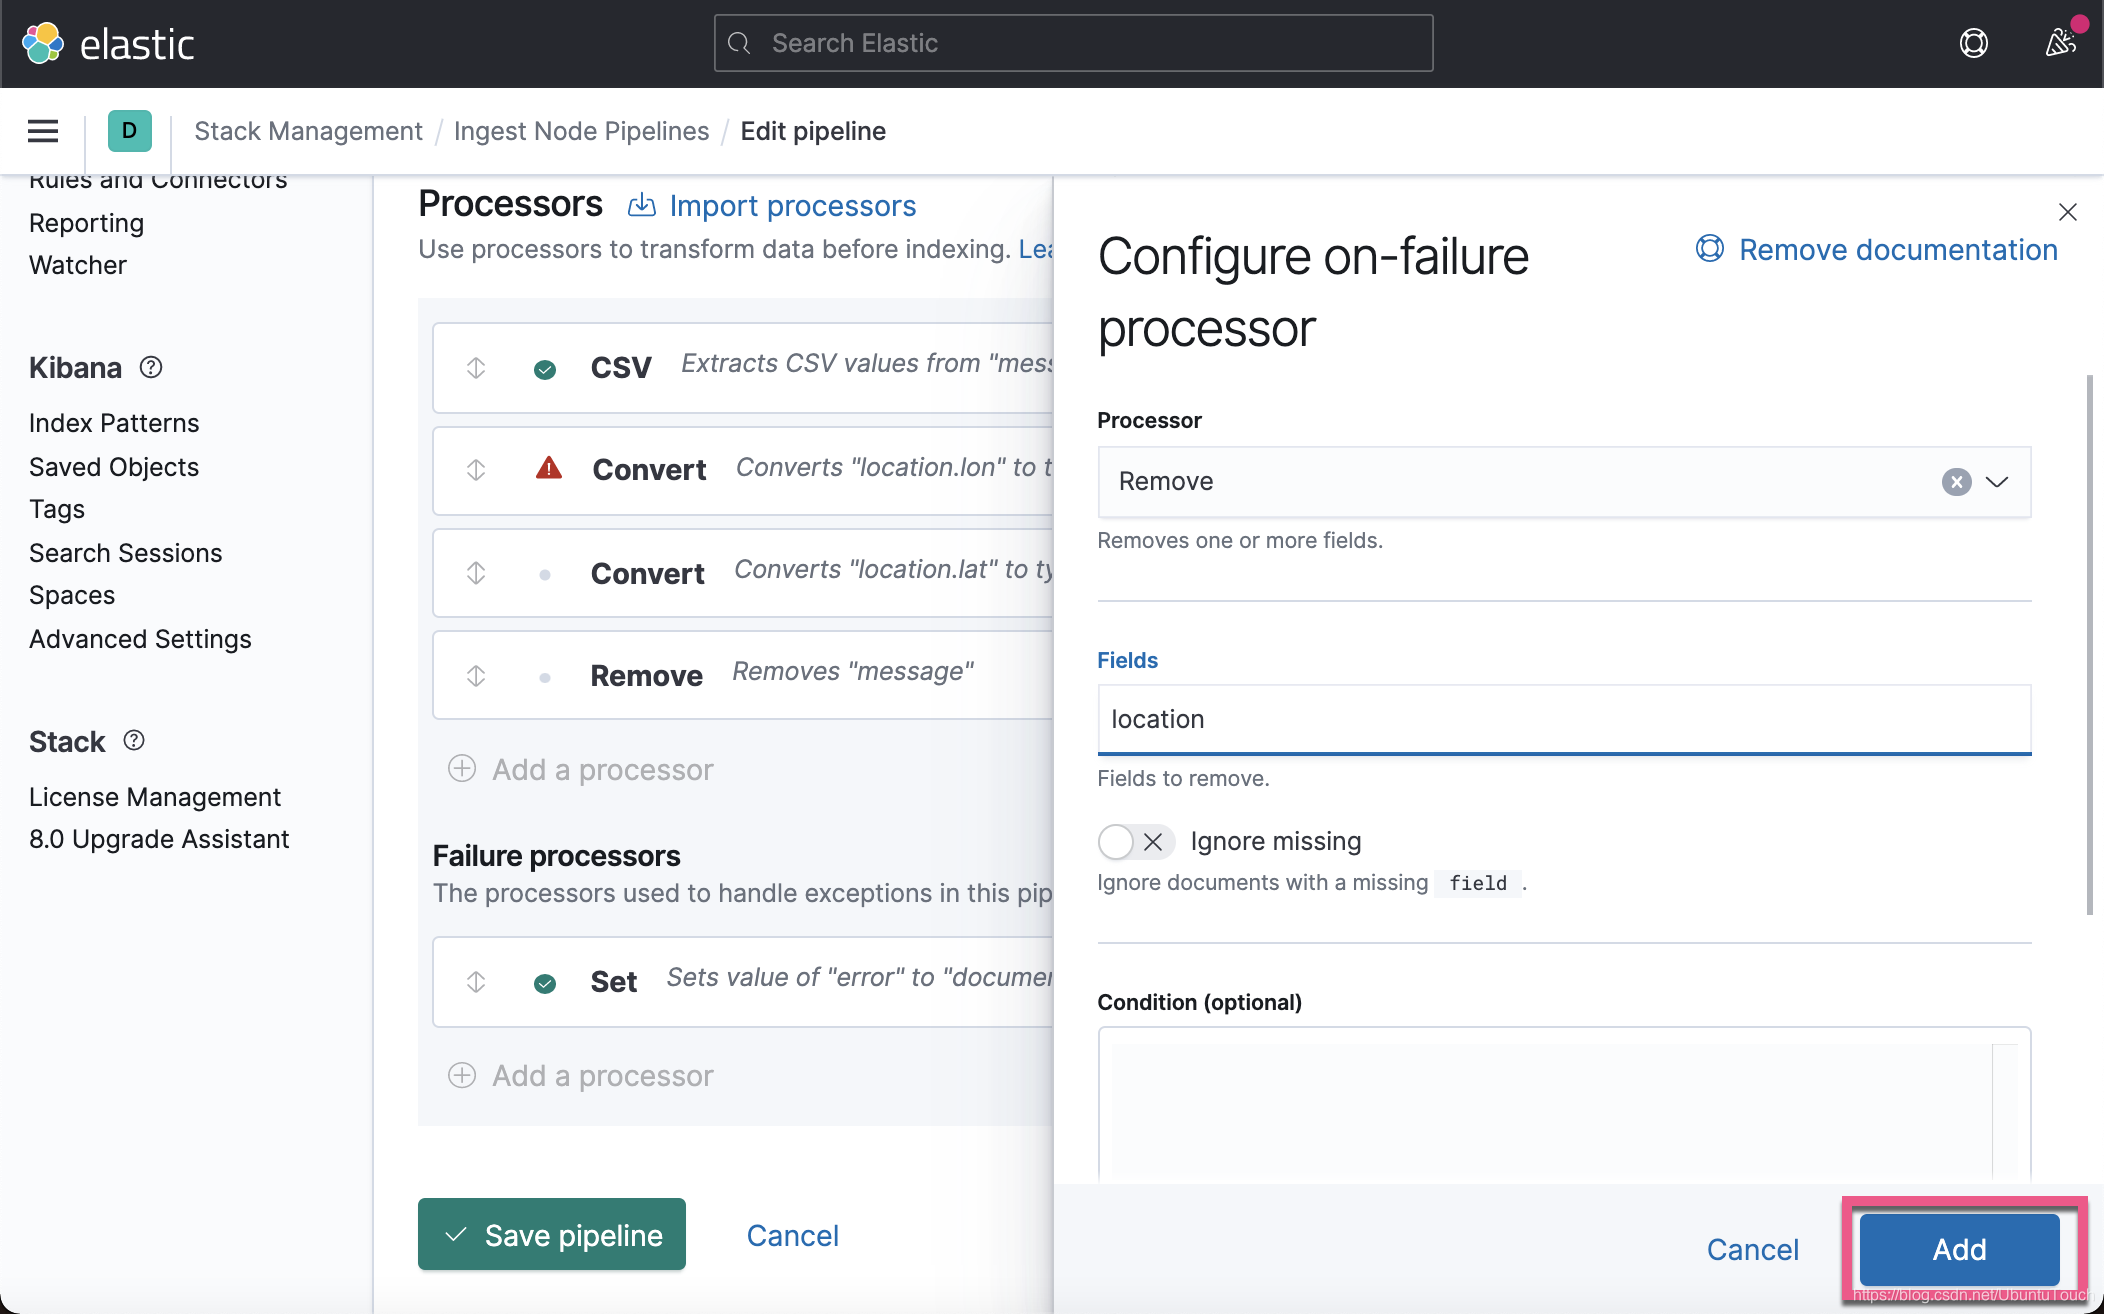Click the Remove documentation link
2104x1314 pixels.
1898,249
